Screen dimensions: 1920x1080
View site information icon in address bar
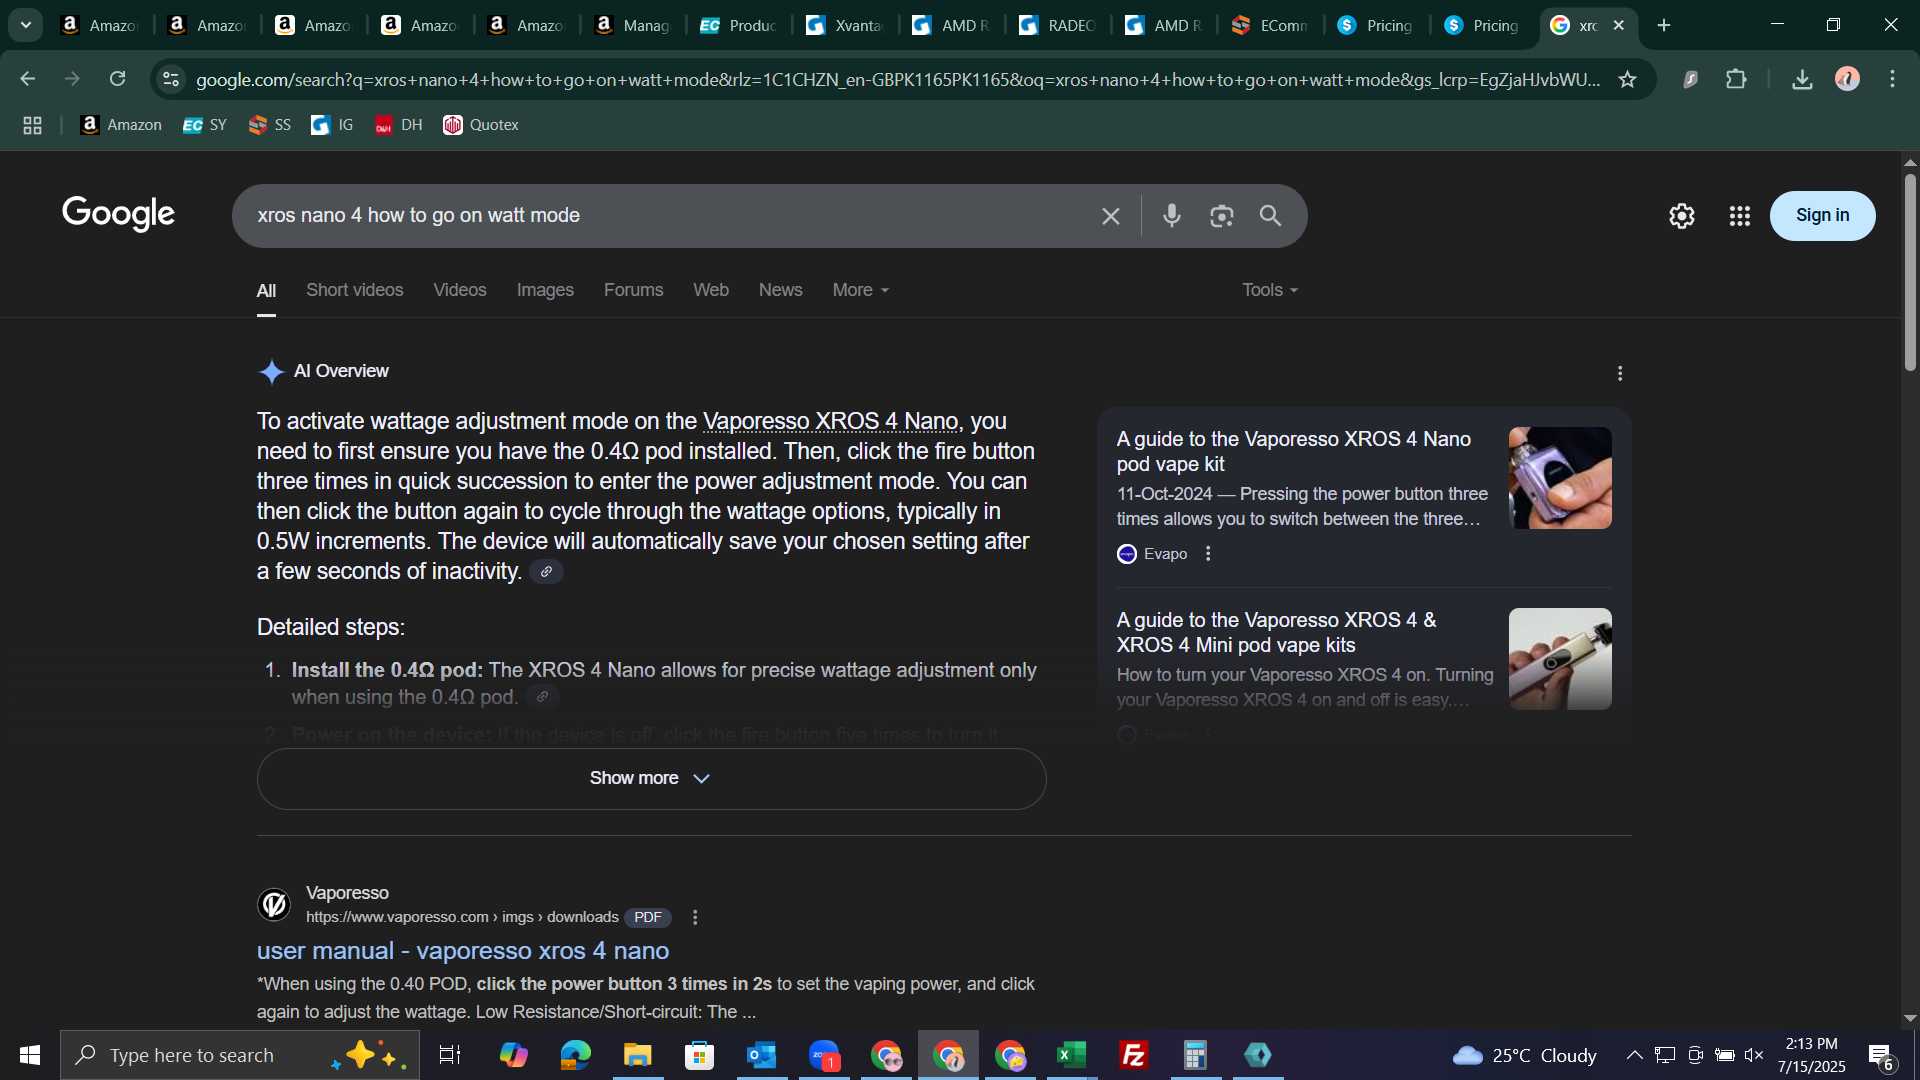[171, 79]
